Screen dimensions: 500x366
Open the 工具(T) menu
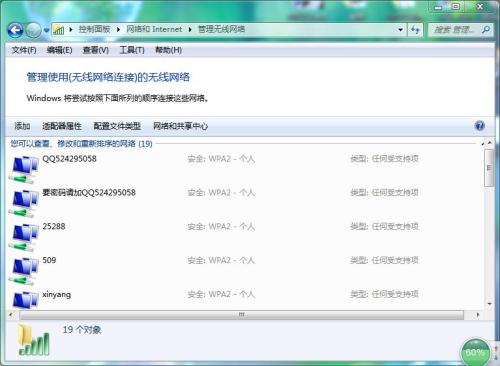[132, 50]
